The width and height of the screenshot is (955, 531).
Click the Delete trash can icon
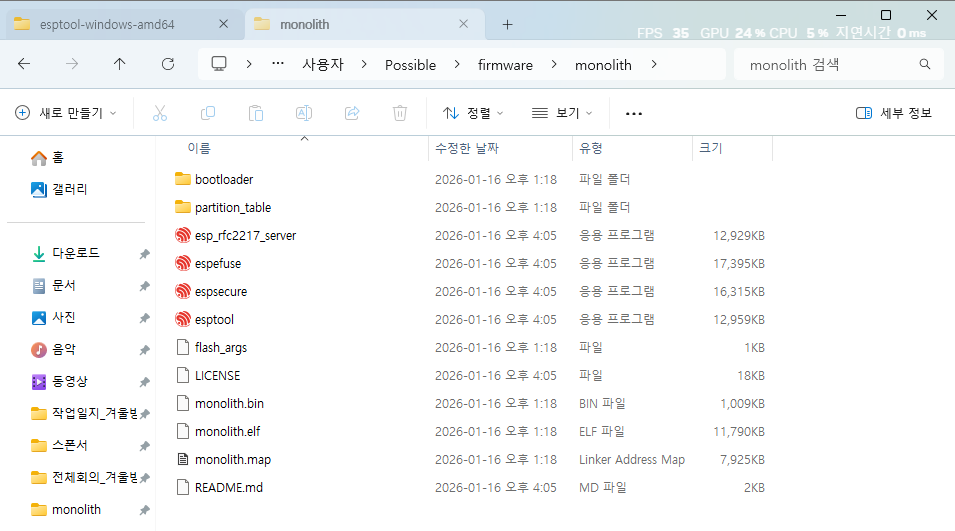[400, 113]
